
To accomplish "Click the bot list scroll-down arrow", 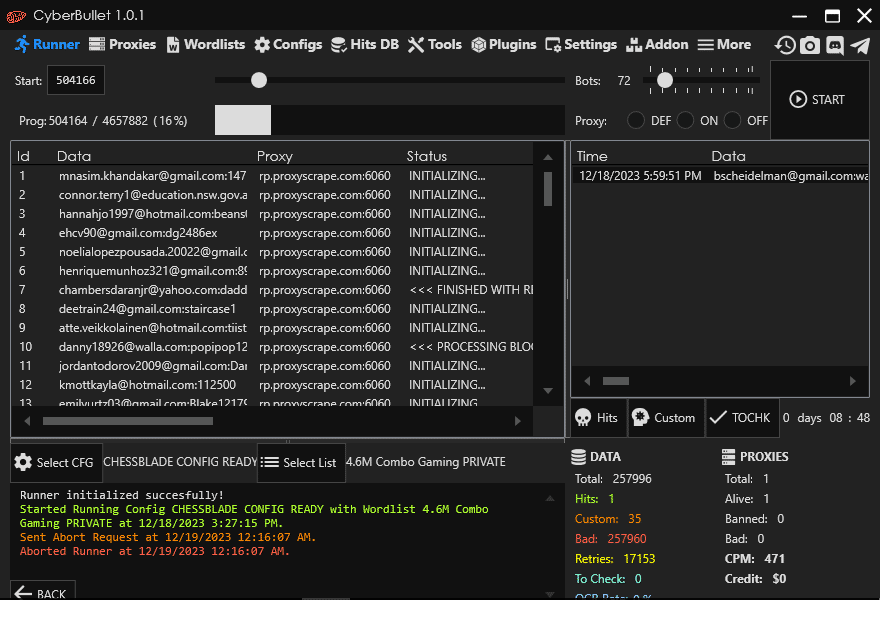I will coord(548,390).
